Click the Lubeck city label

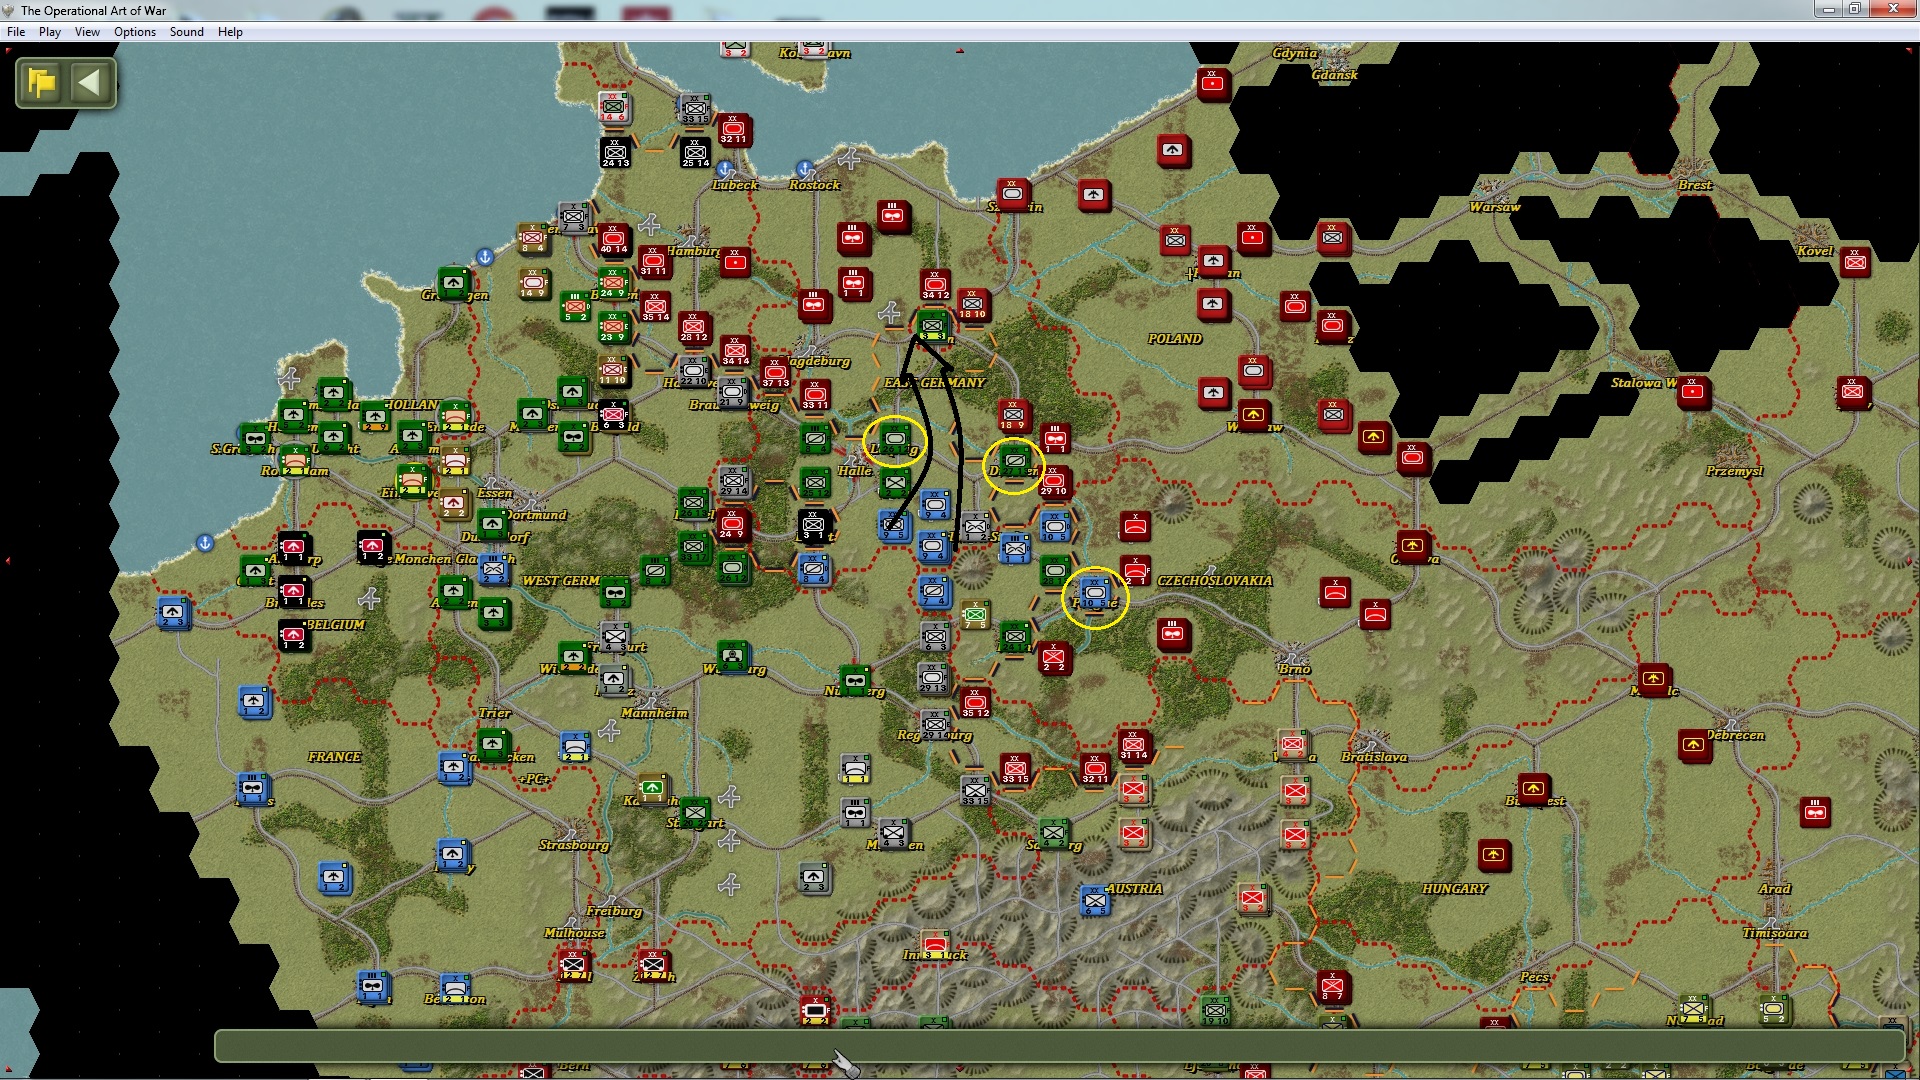click(735, 185)
